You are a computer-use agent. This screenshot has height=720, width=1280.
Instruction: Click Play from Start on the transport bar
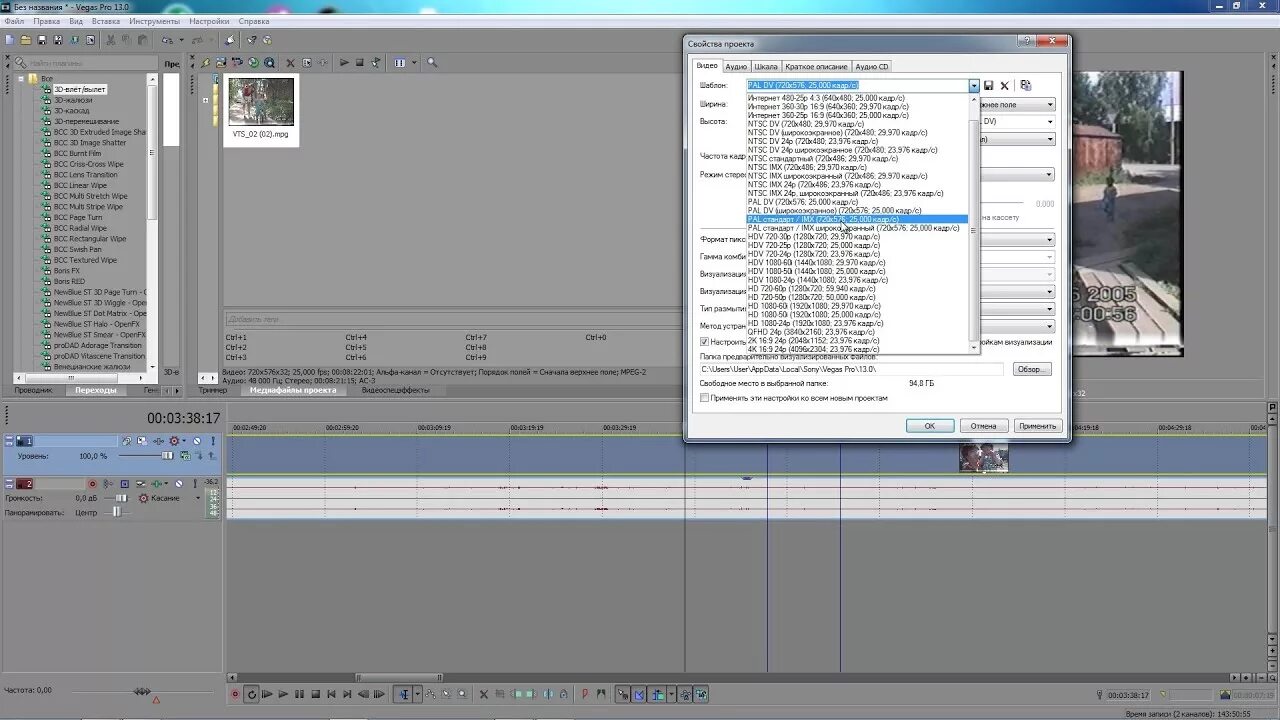pos(267,694)
